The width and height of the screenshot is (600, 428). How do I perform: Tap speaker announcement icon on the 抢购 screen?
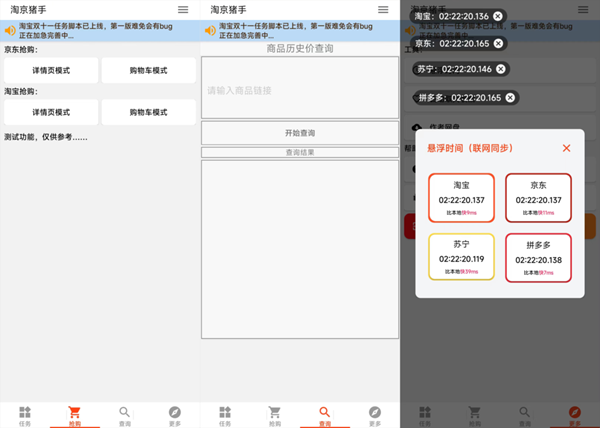(x=10, y=31)
